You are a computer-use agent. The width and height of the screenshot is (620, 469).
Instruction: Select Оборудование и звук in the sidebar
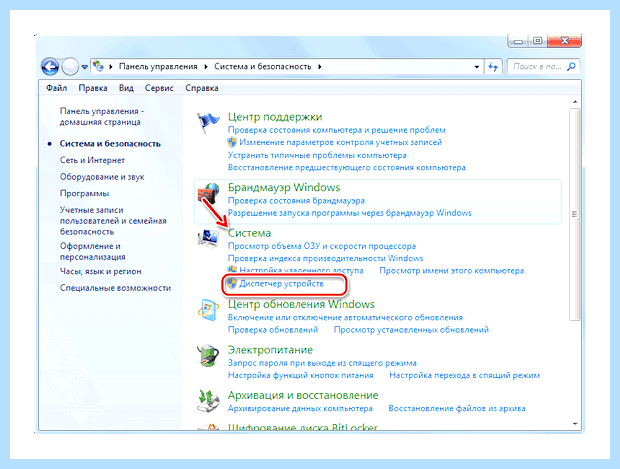tap(102, 177)
